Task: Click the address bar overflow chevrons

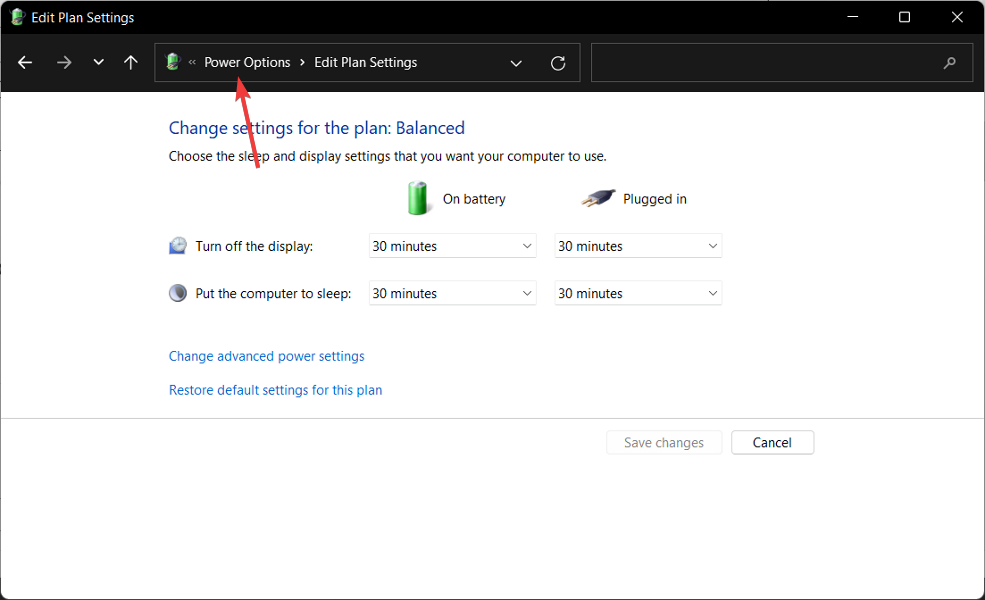Action: coord(192,62)
